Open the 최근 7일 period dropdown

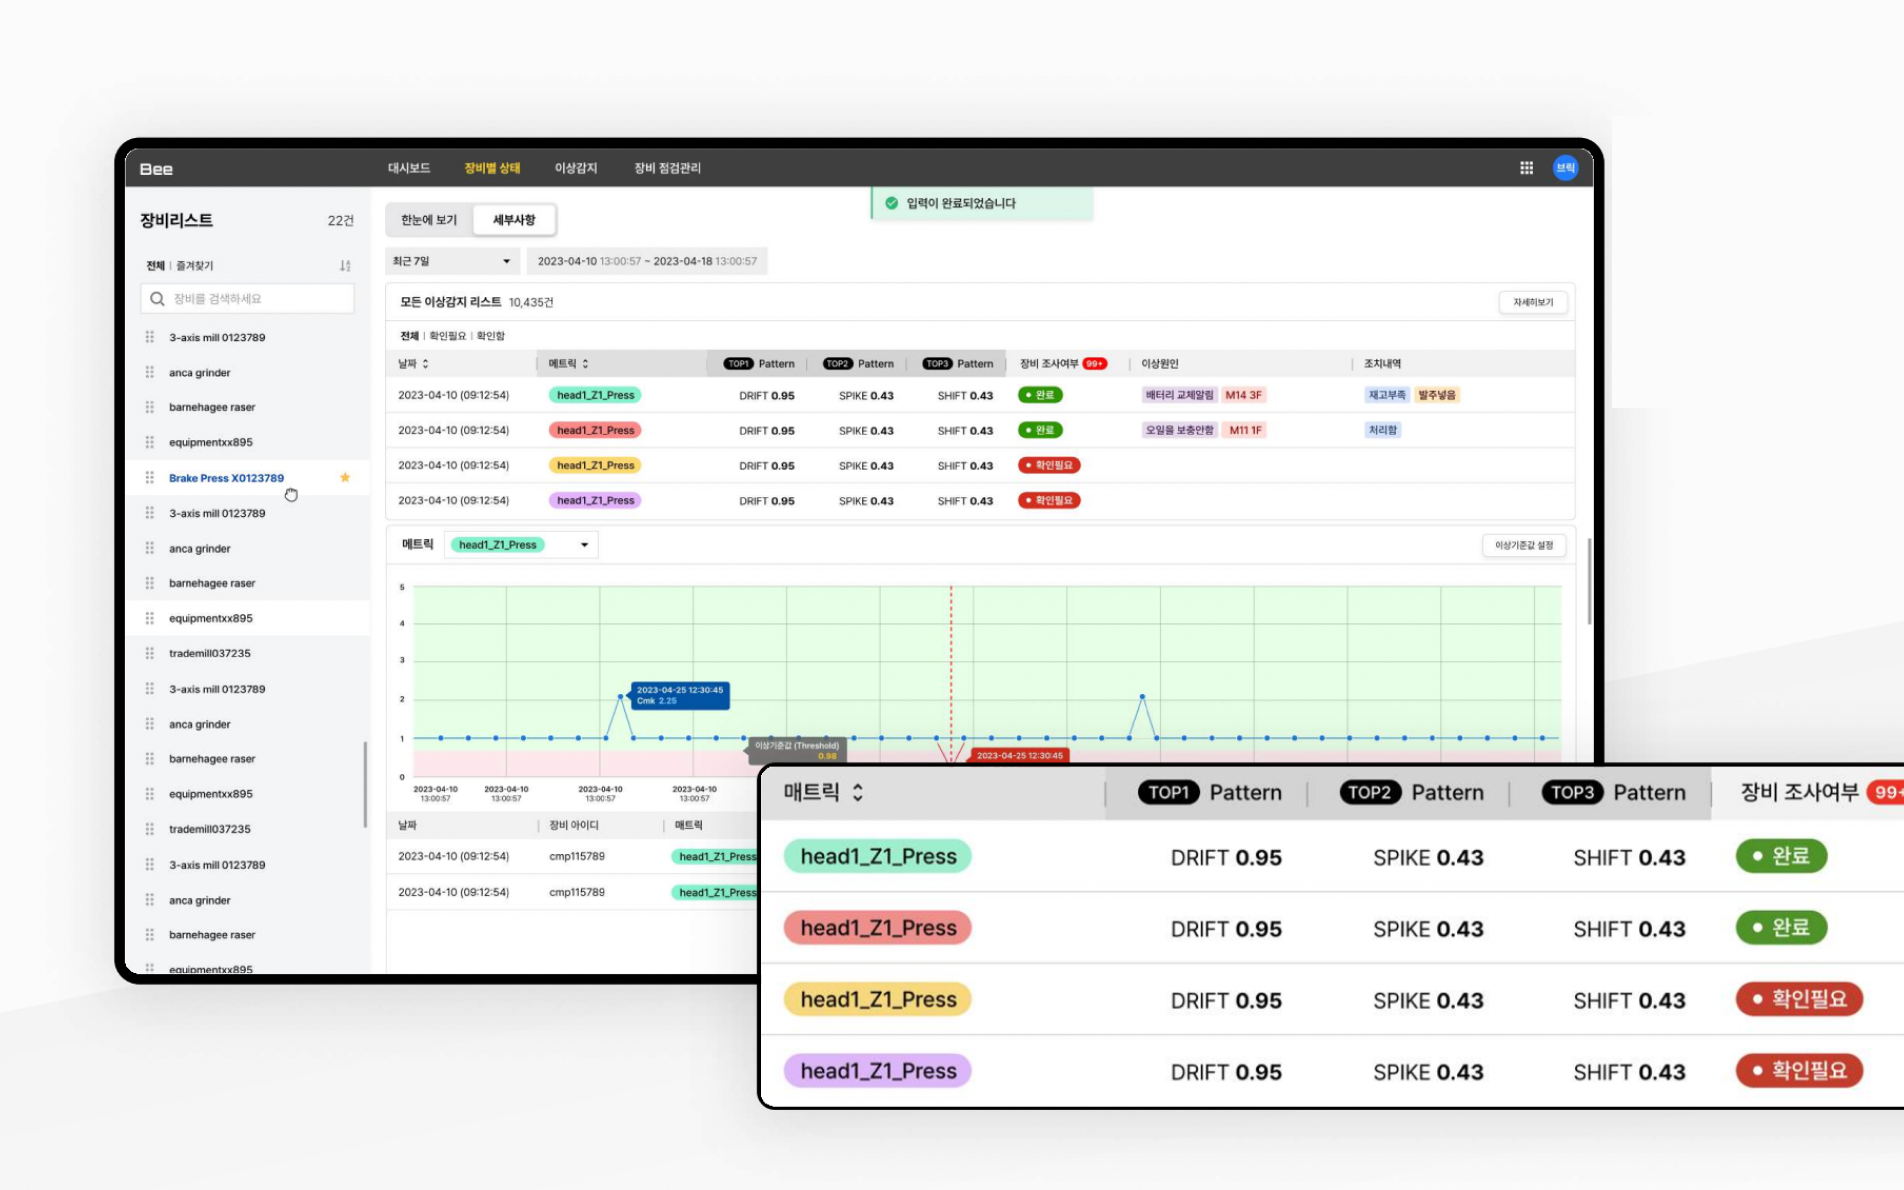(x=452, y=261)
